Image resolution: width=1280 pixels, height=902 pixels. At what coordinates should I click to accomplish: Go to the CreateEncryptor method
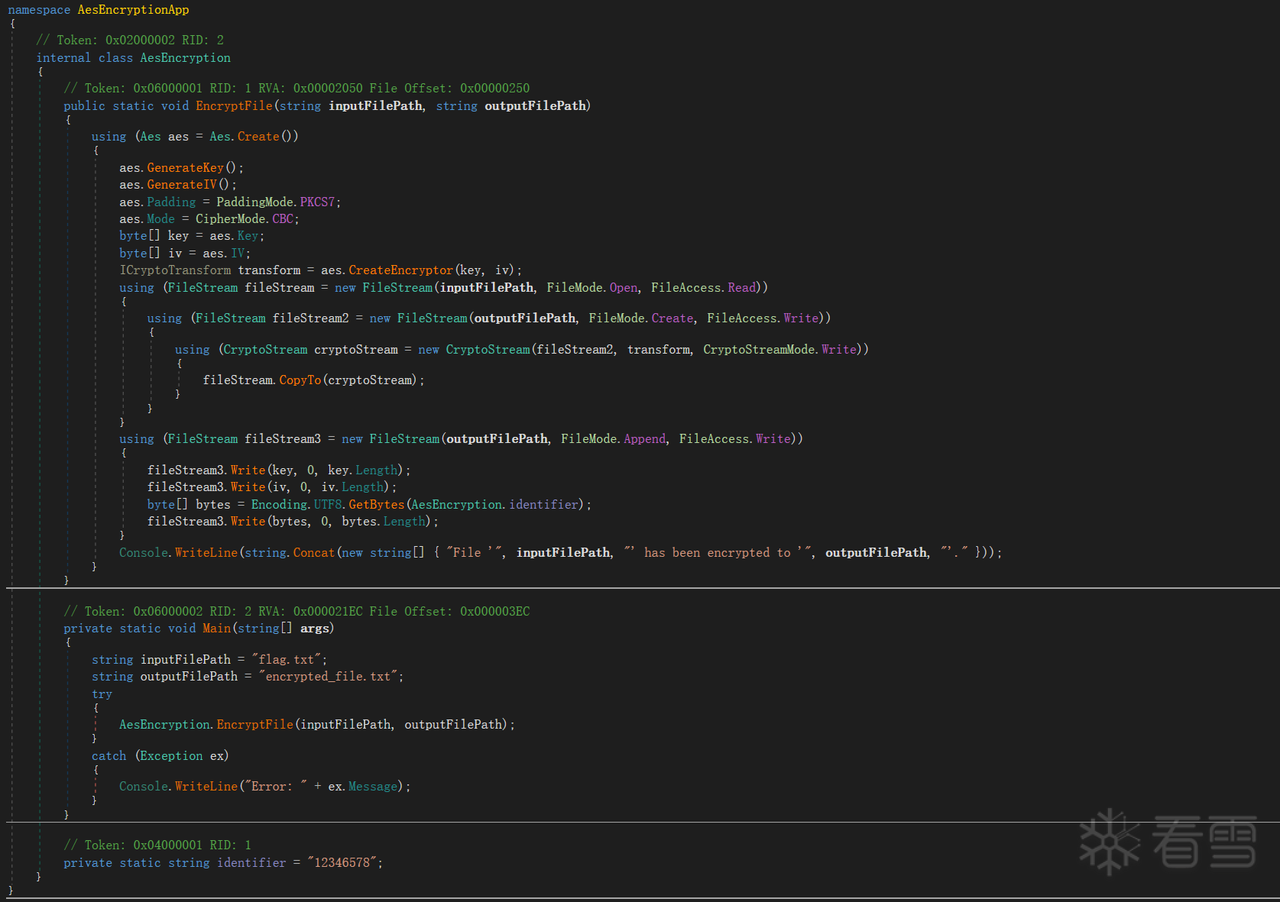click(401, 271)
